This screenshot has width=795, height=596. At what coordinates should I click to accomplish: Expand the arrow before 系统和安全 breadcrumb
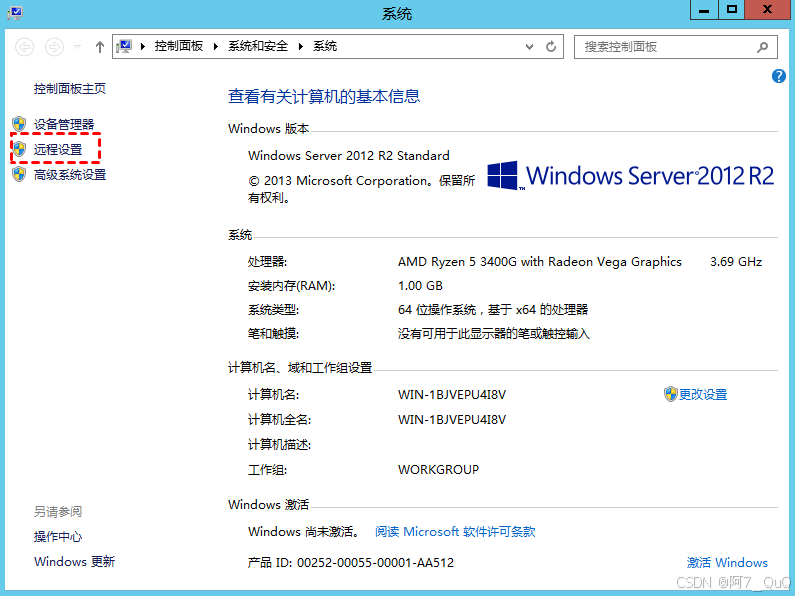(x=216, y=47)
